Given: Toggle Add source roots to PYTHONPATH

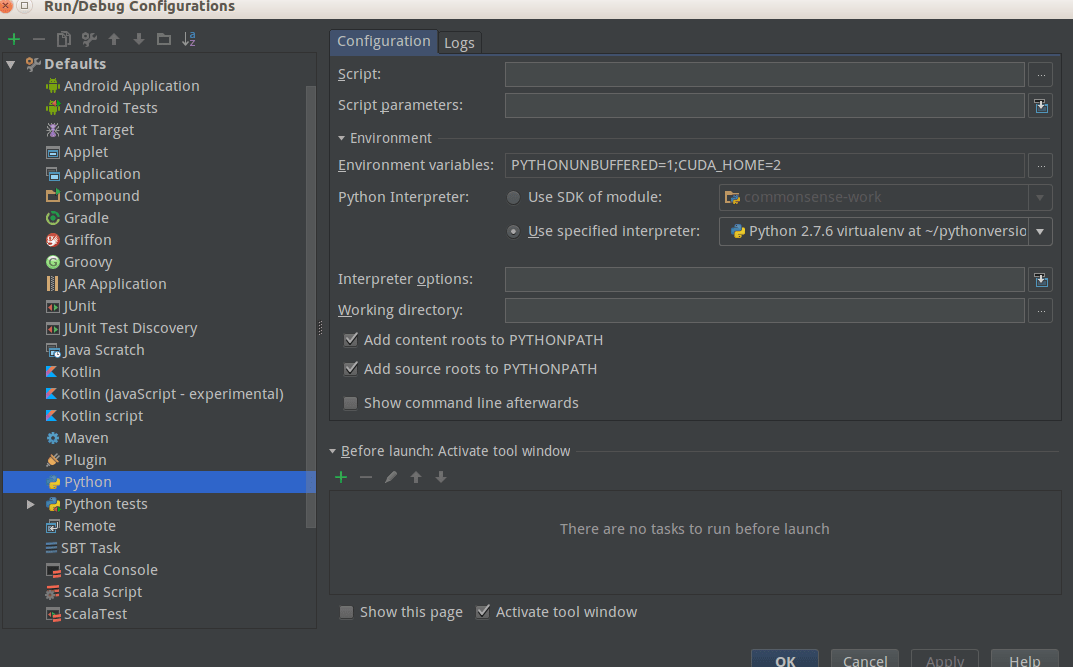Looking at the screenshot, I should pos(350,369).
